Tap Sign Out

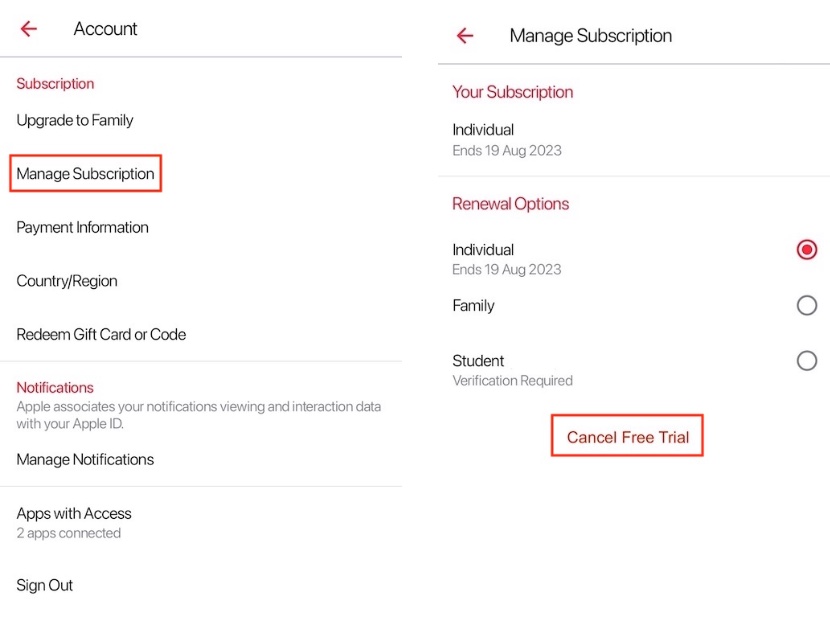pyautogui.click(x=45, y=585)
